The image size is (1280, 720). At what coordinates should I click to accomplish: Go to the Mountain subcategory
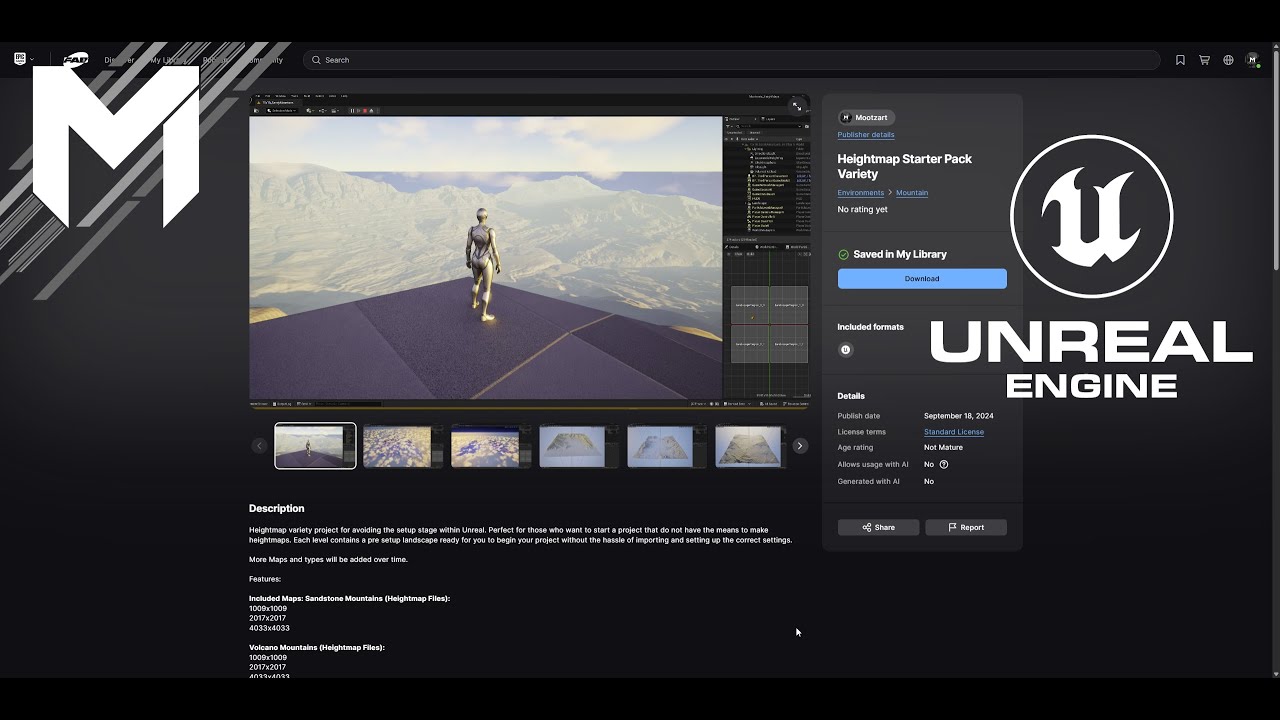[912, 193]
